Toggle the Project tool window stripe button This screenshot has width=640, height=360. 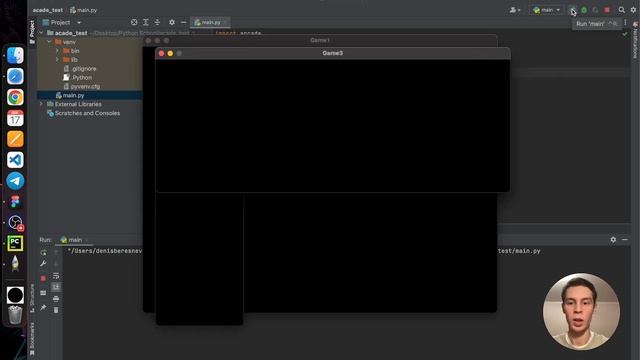pyautogui.click(x=32, y=32)
